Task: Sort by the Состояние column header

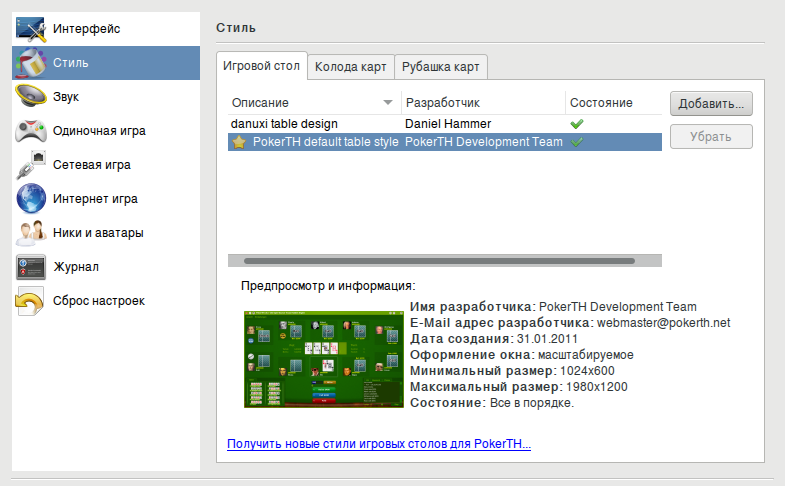Action: tap(614, 103)
